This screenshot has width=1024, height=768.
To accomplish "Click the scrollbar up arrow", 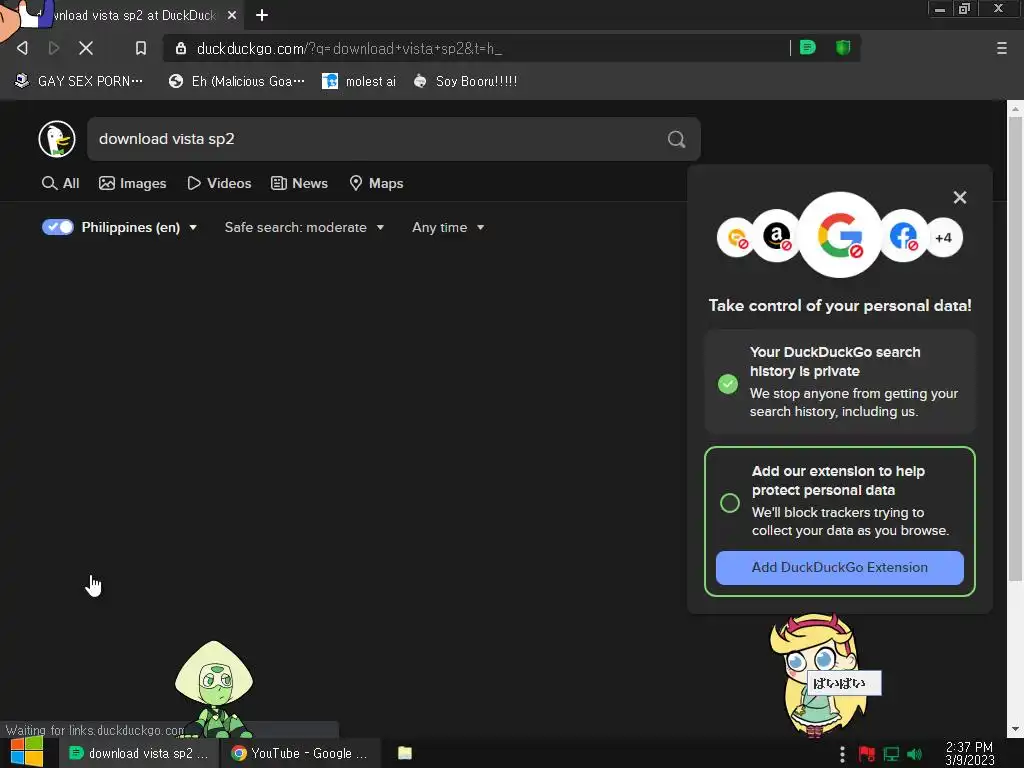I will (x=1015, y=108).
